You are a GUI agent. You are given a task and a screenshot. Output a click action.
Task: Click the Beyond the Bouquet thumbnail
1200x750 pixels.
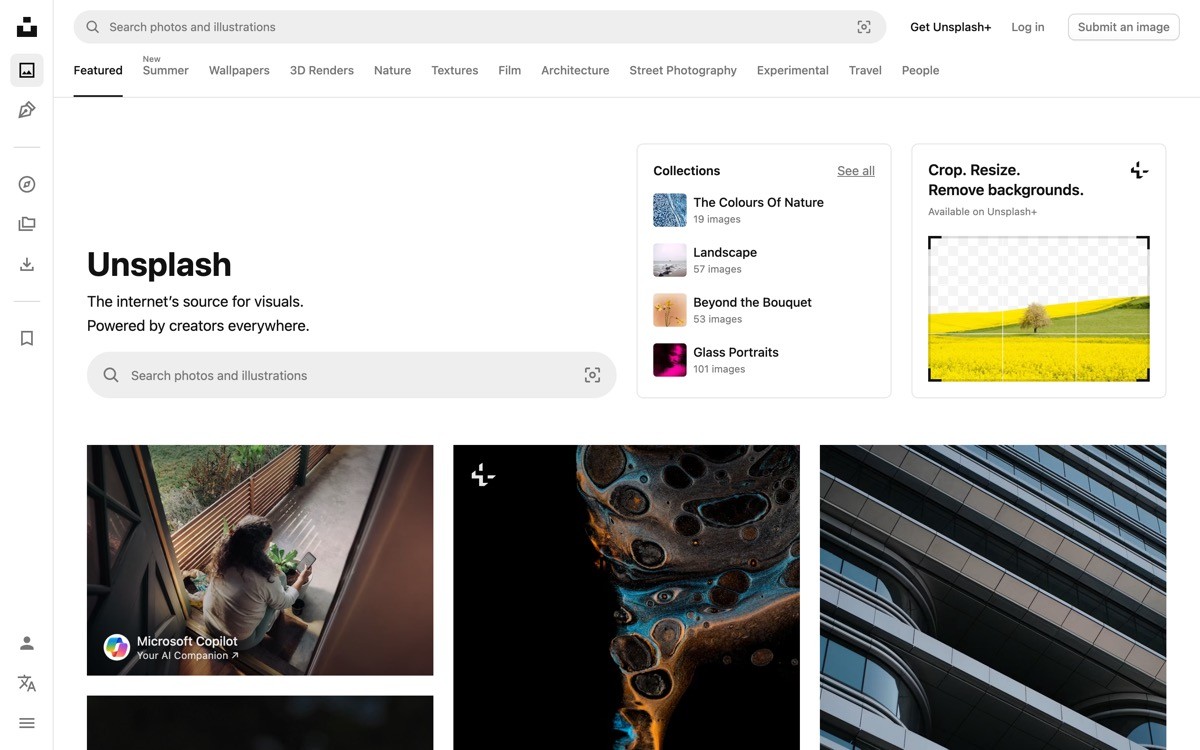click(x=670, y=310)
